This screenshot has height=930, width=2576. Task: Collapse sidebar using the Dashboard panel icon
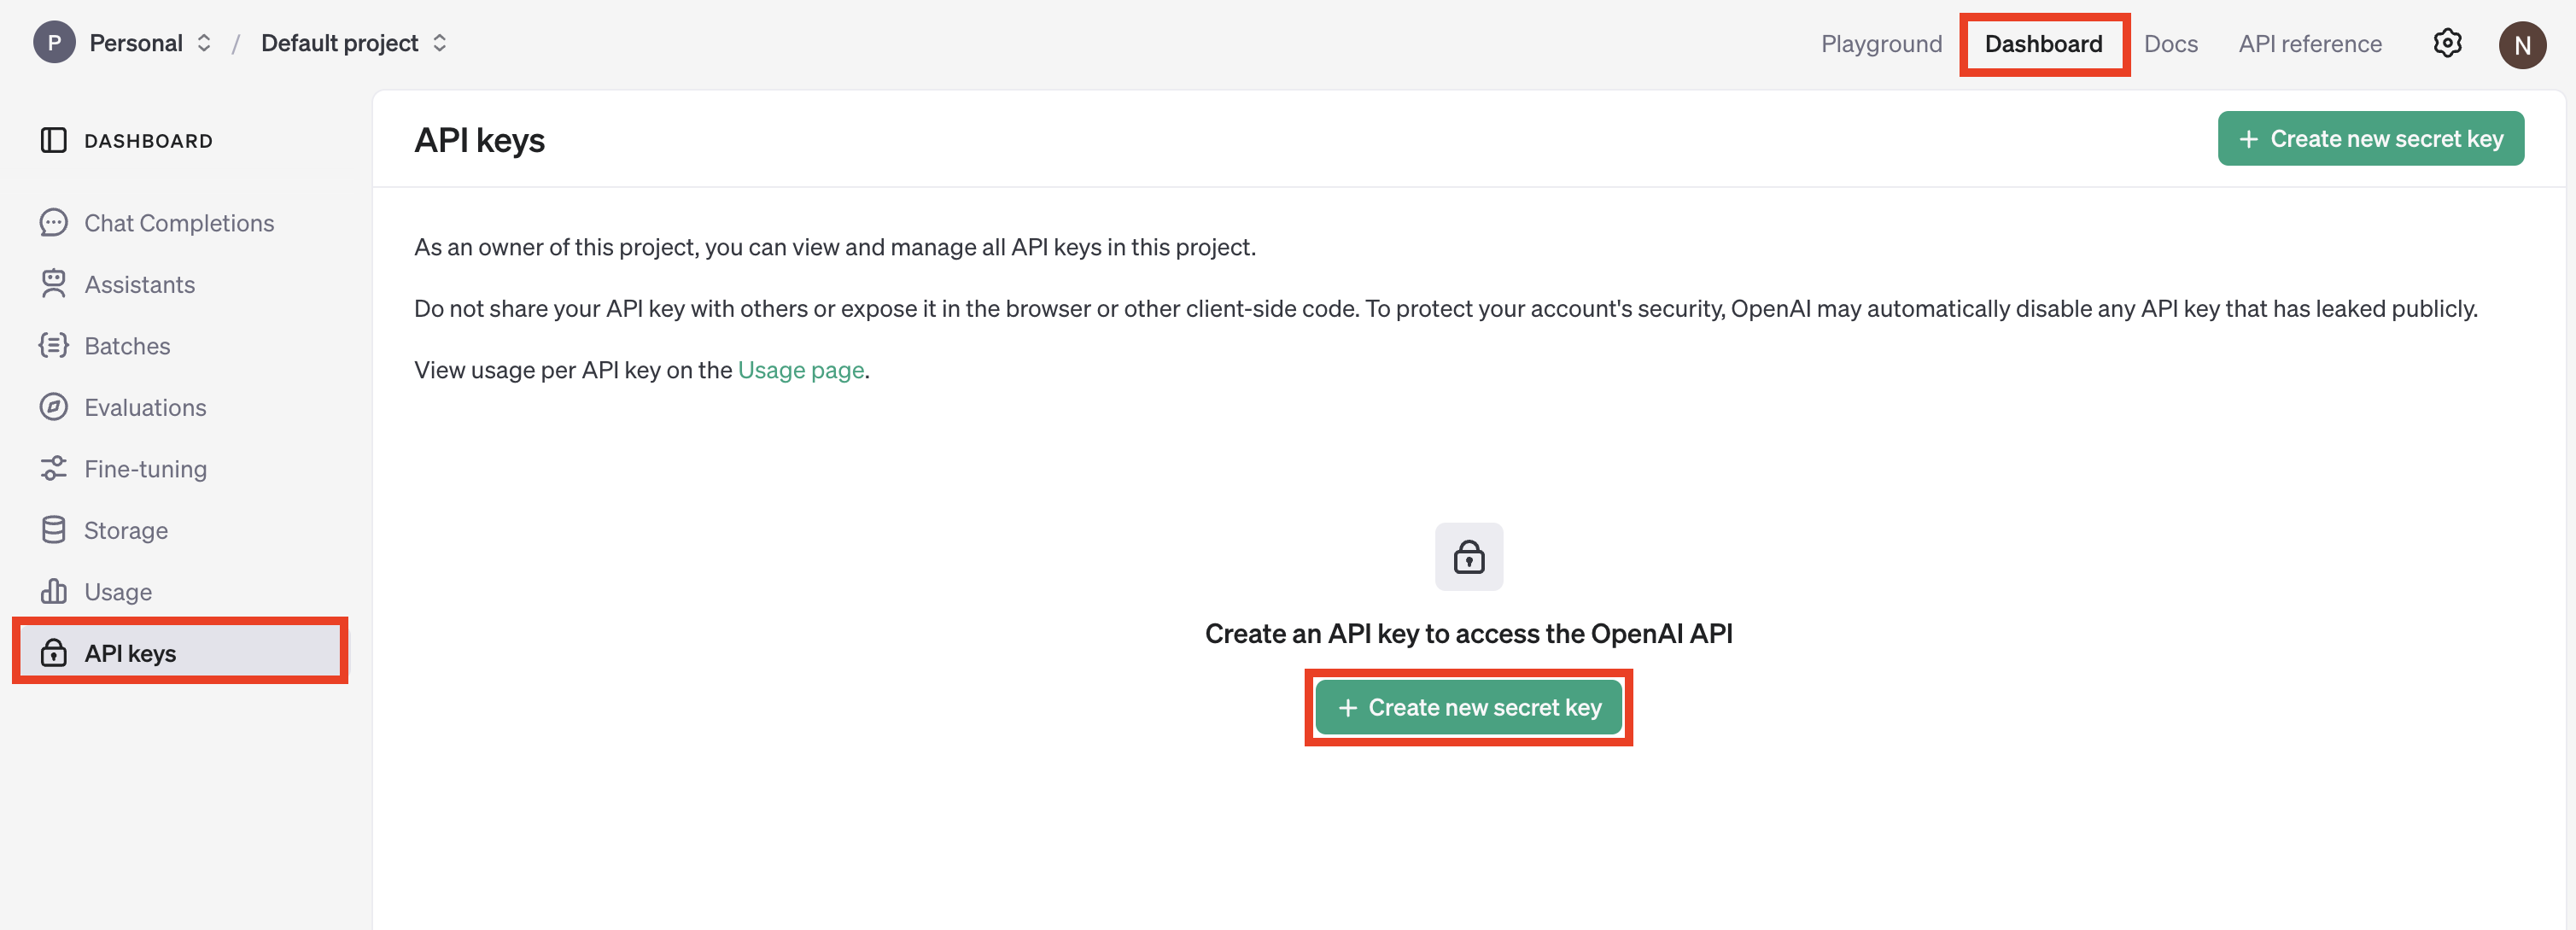pyautogui.click(x=53, y=140)
